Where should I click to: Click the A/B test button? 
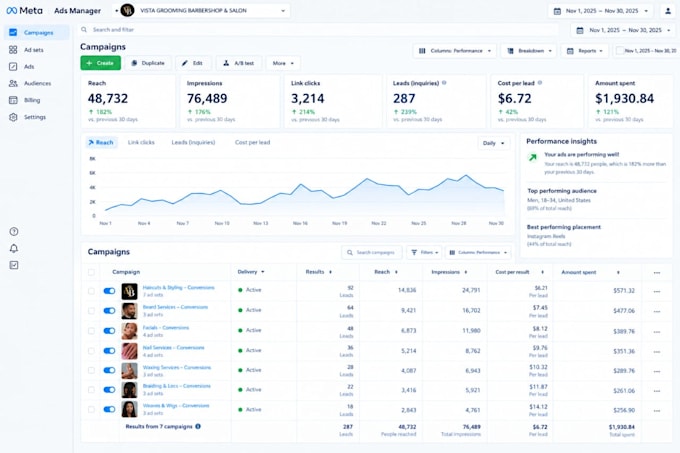239,63
